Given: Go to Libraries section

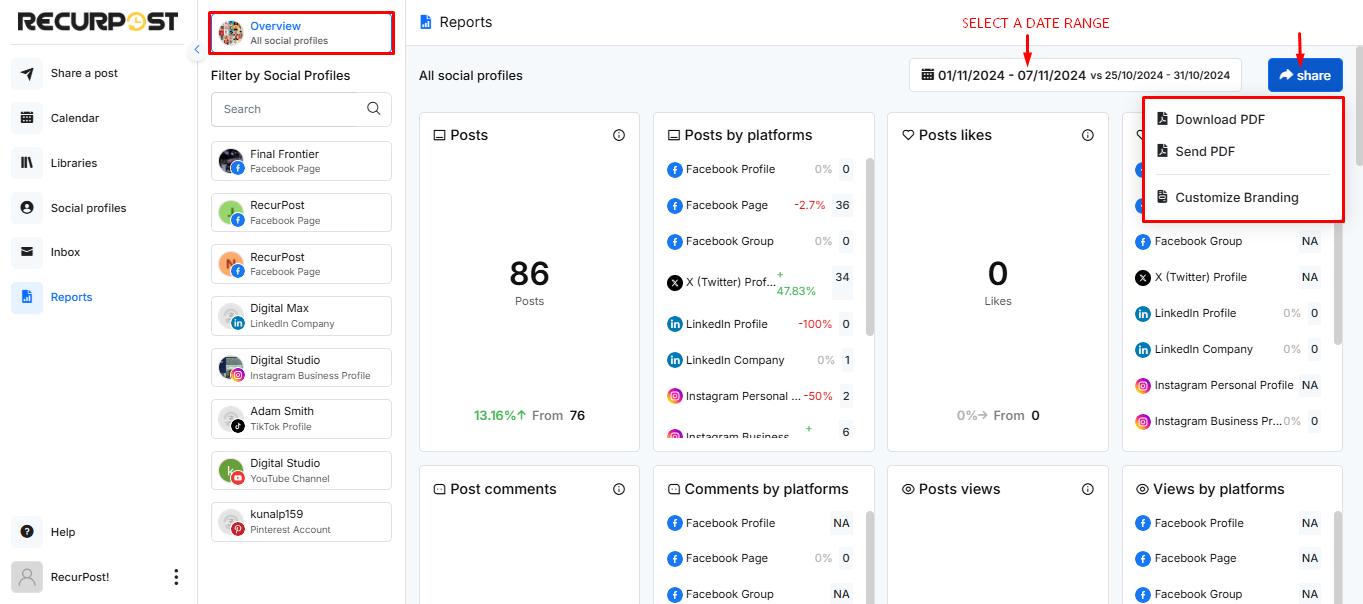Looking at the screenshot, I should coord(74,163).
